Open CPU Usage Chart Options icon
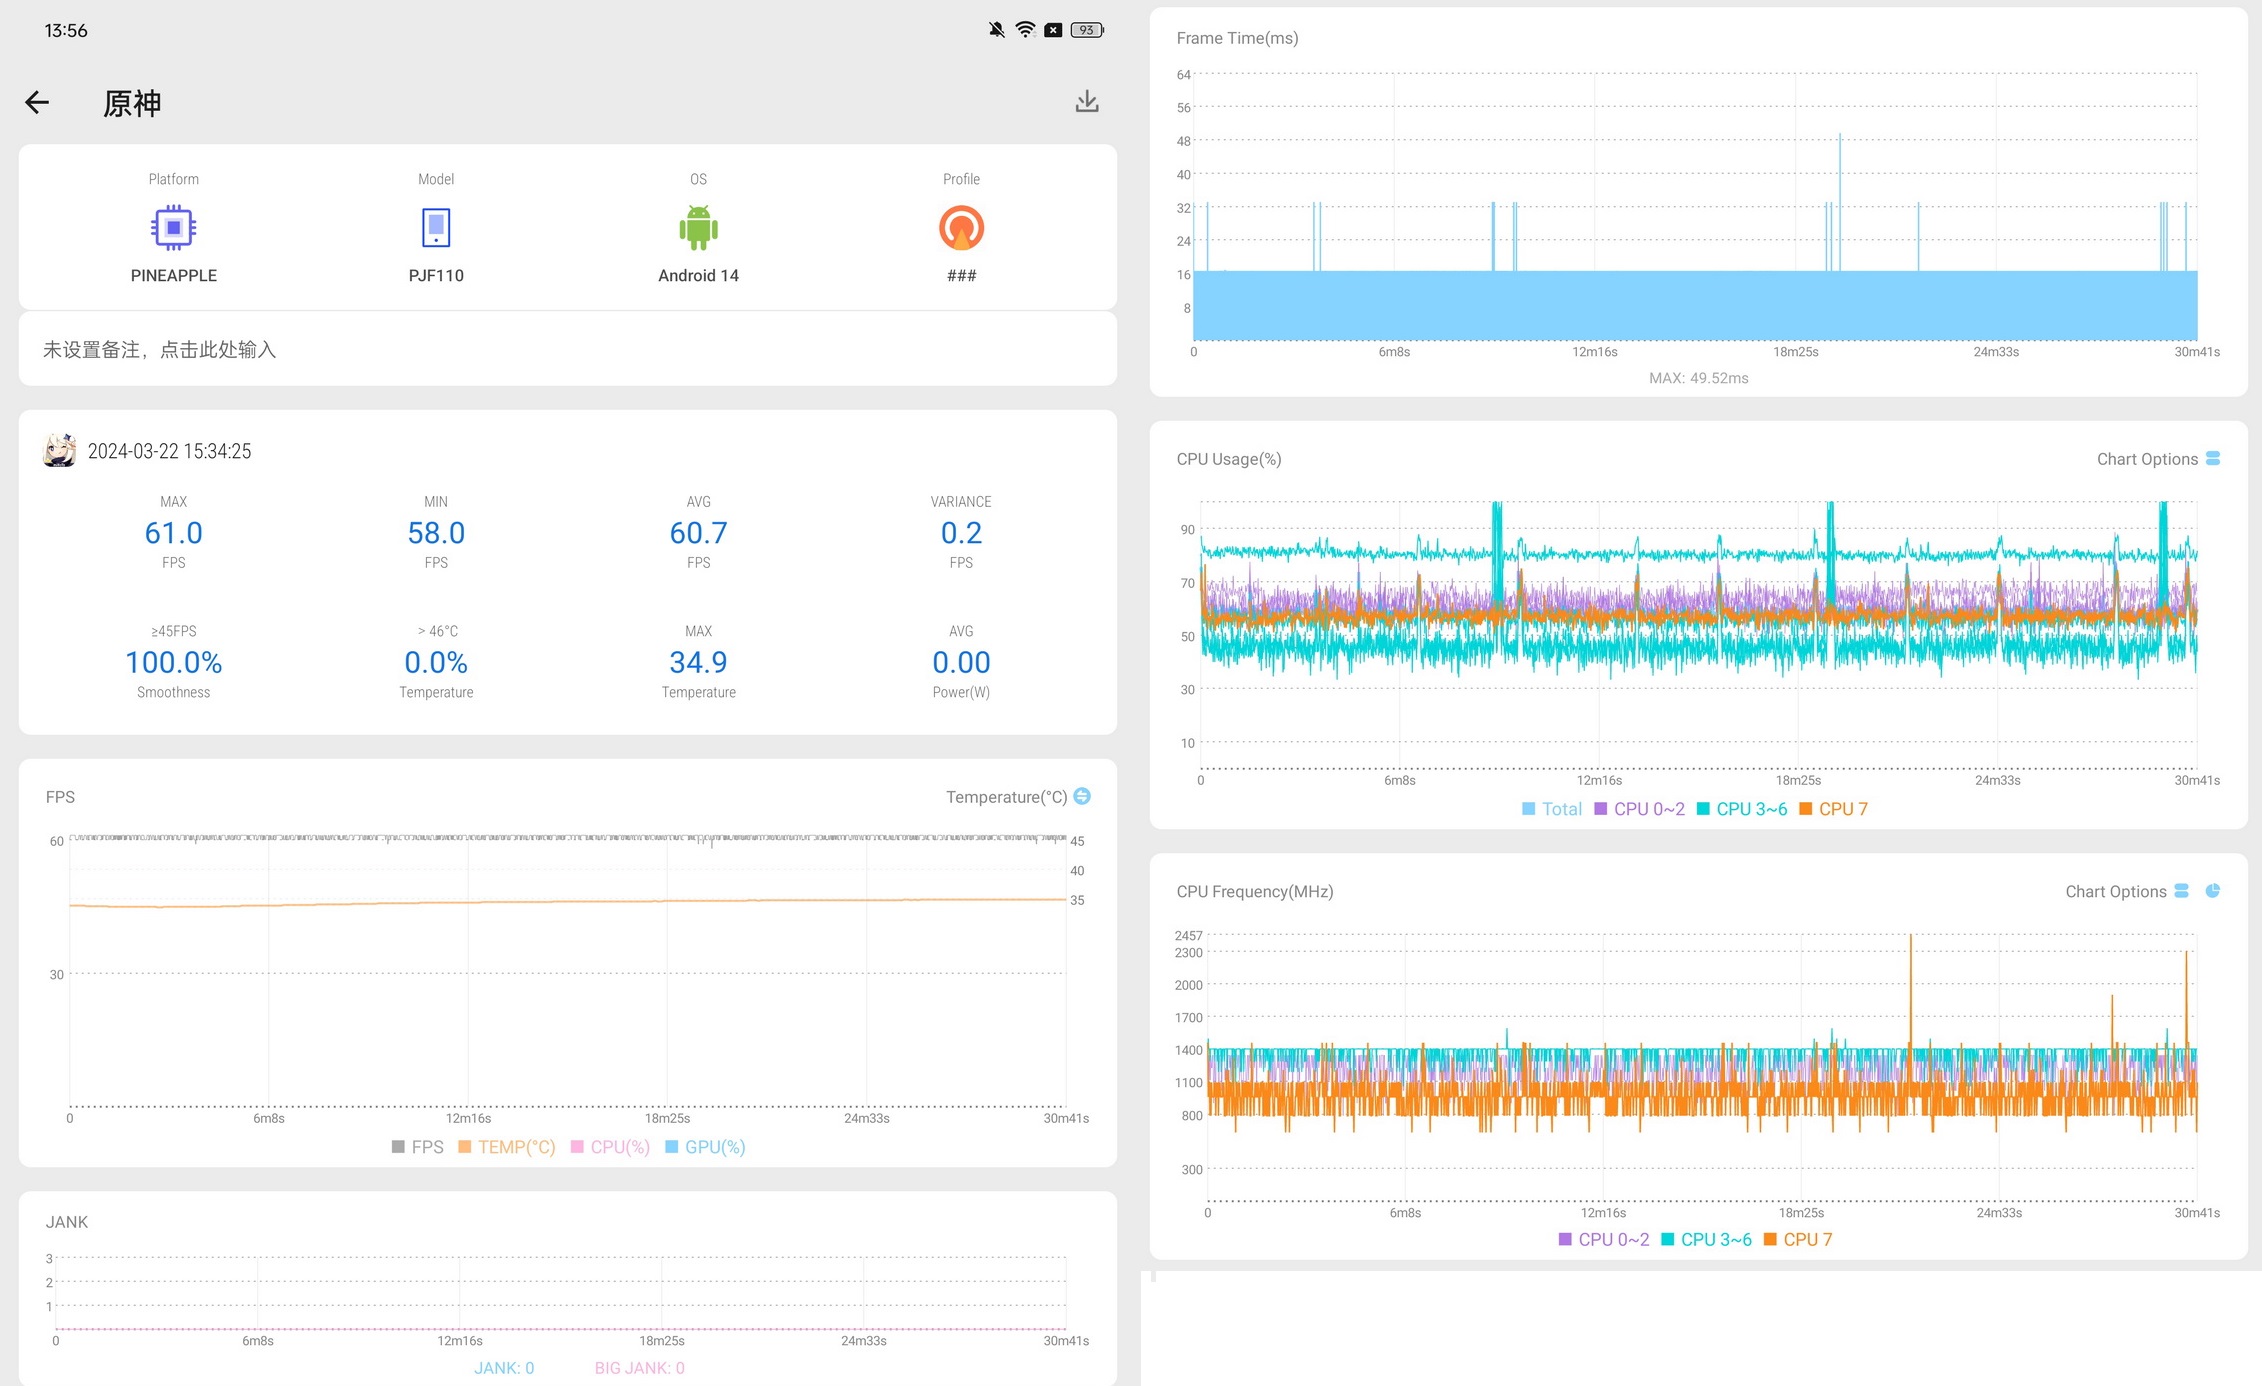 point(2213,458)
